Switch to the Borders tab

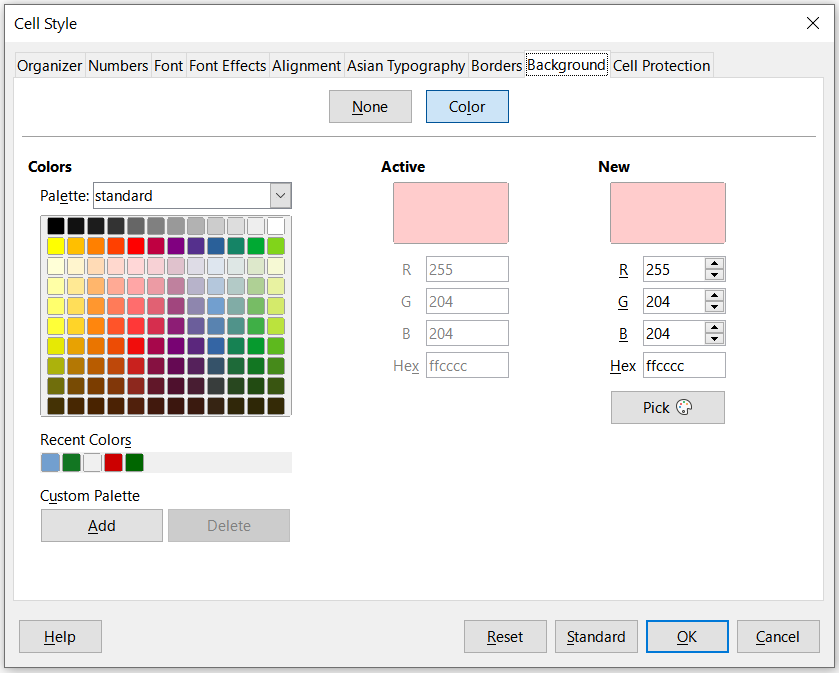[496, 66]
